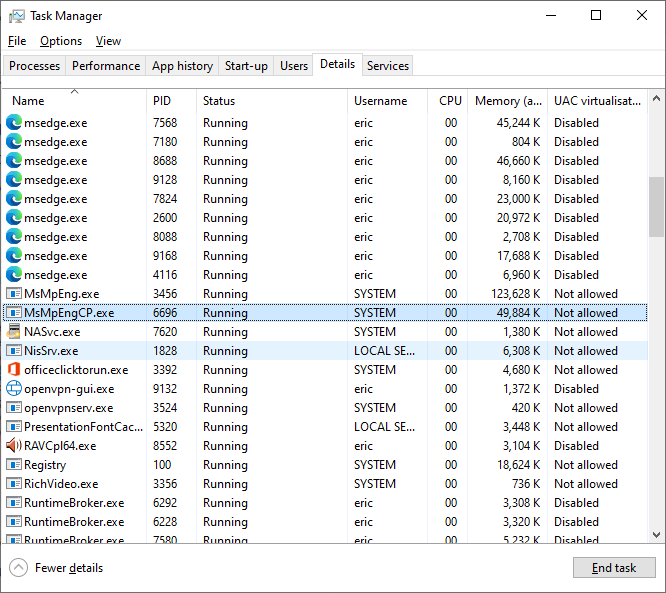Open the File menu
Viewport: 666px width, 593px height.
coord(17,41)
